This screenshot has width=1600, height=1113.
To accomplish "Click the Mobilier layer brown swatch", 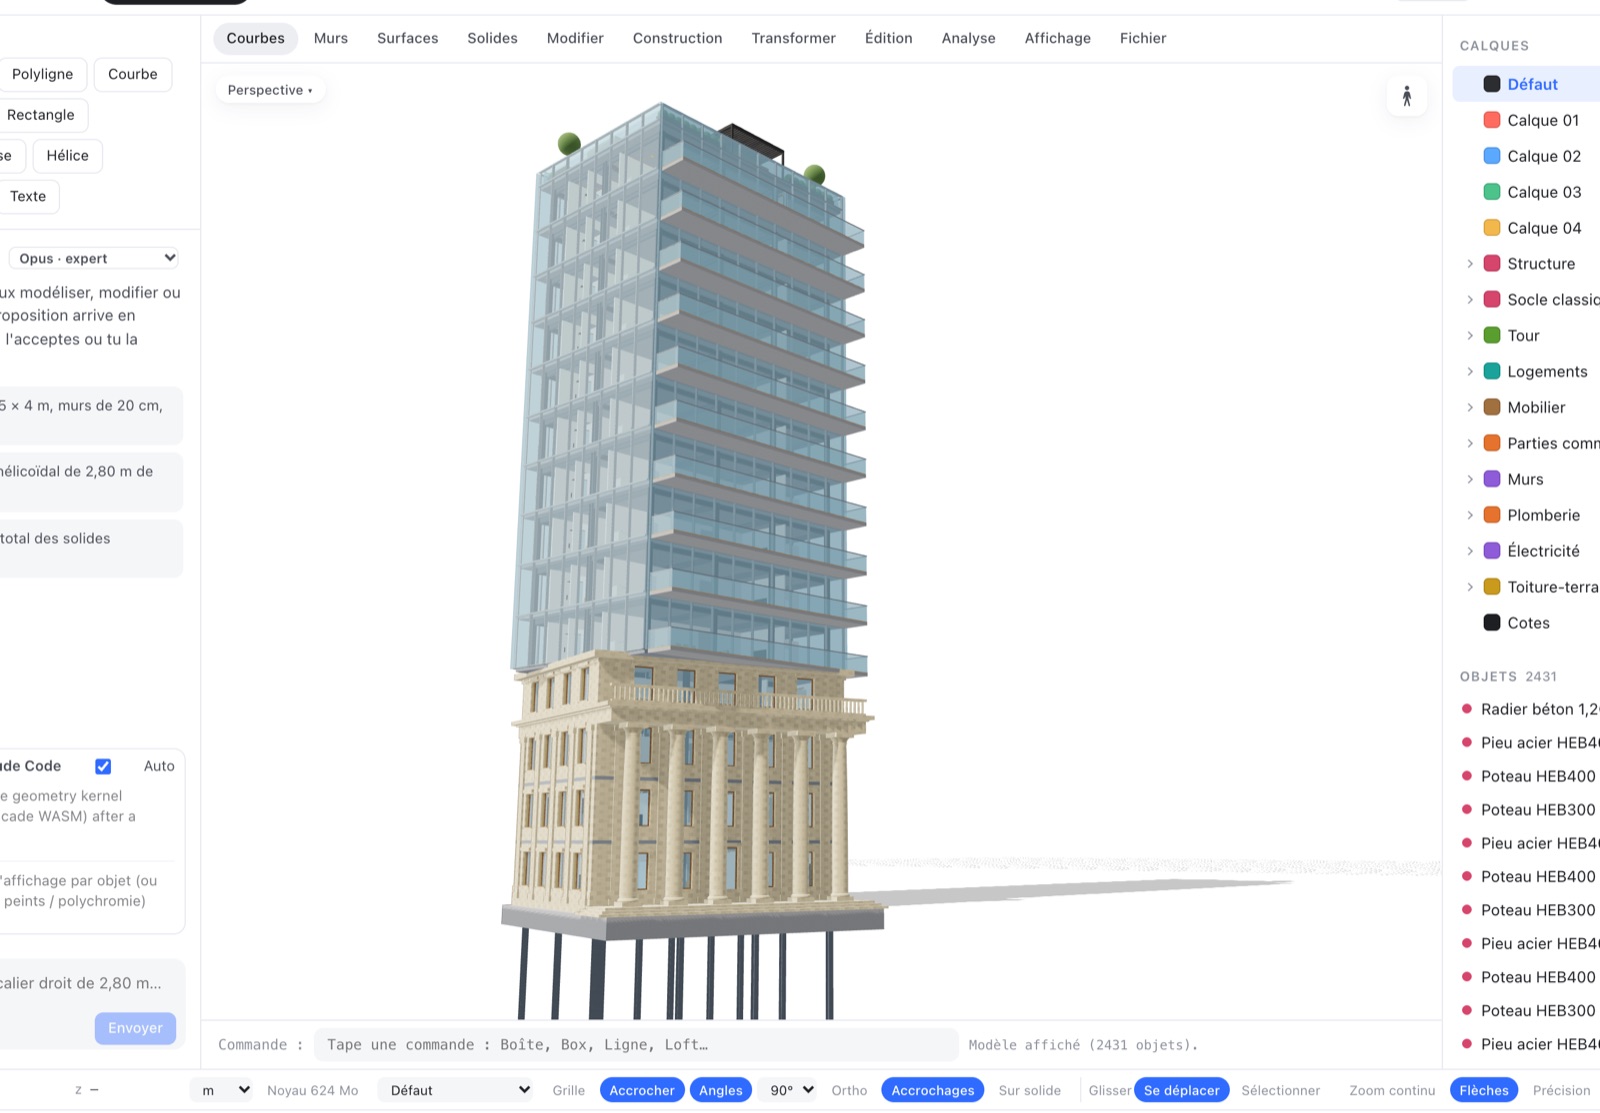I will click(x=1491, y=408).
